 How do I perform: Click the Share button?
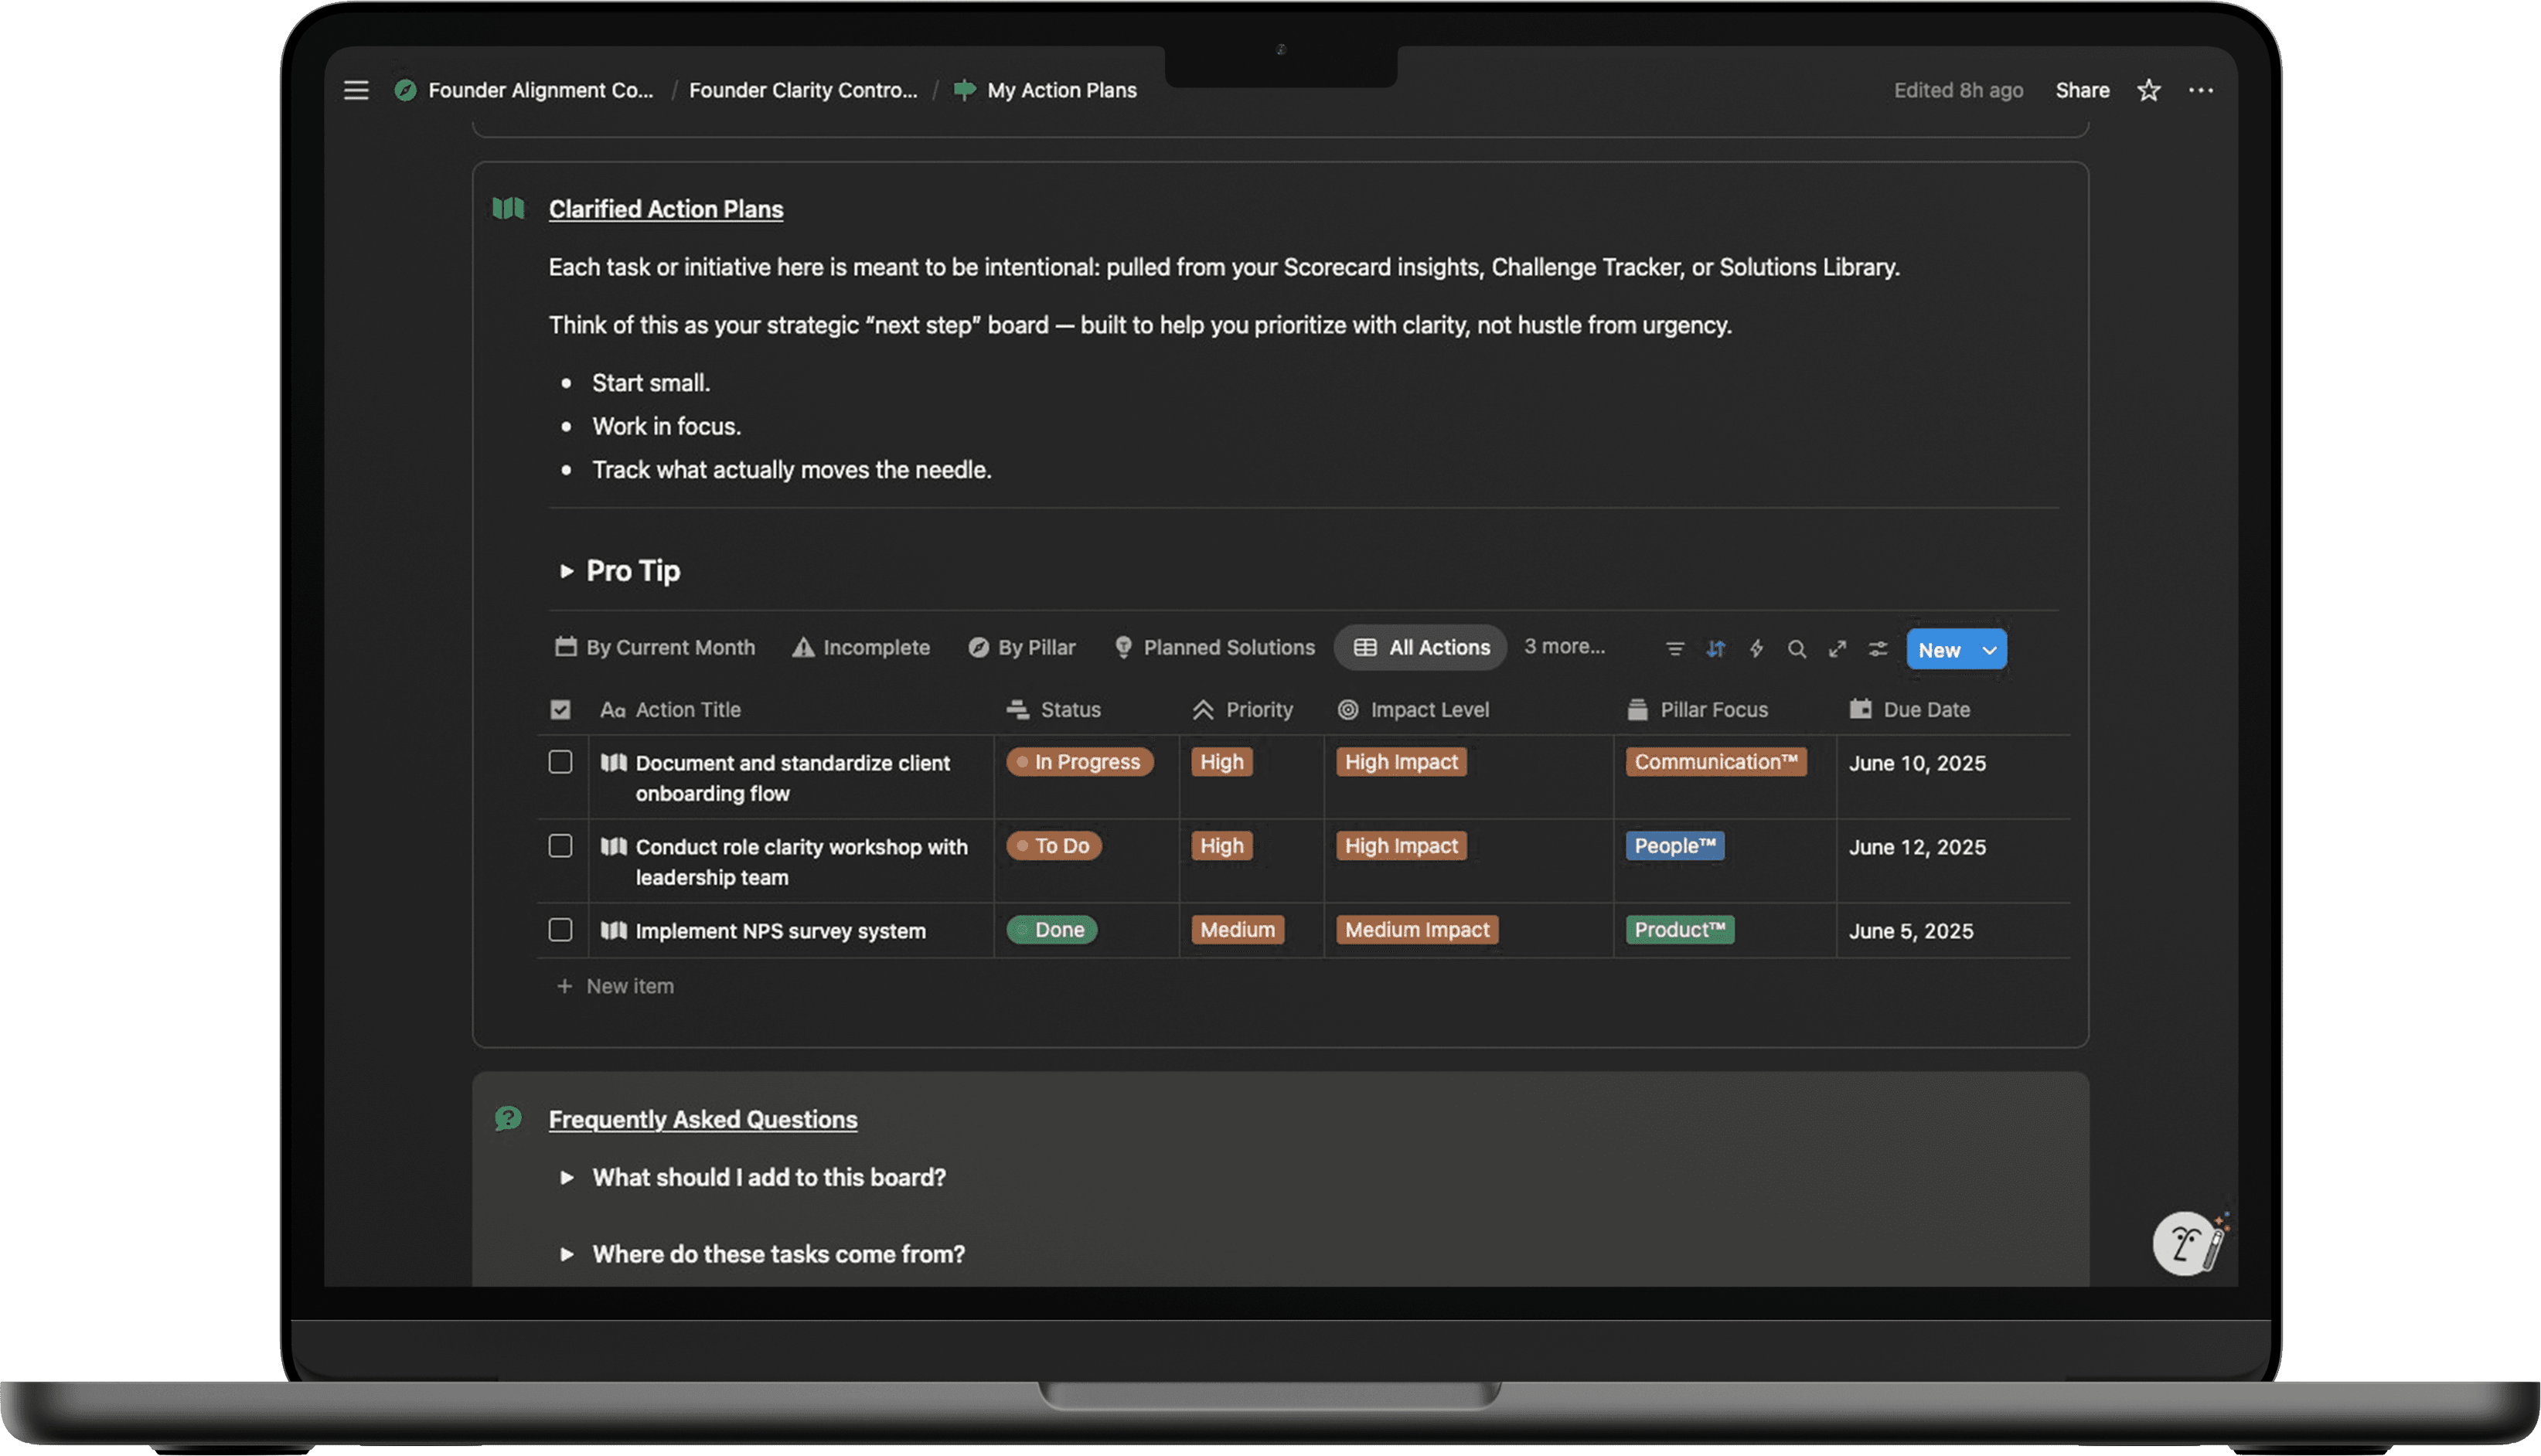(2082, 90)
